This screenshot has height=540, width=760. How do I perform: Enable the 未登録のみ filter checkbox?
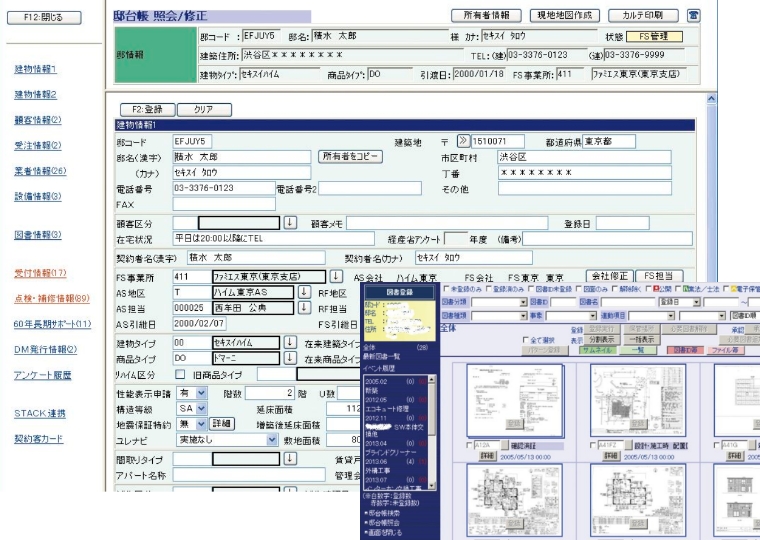tap(446, 289)
